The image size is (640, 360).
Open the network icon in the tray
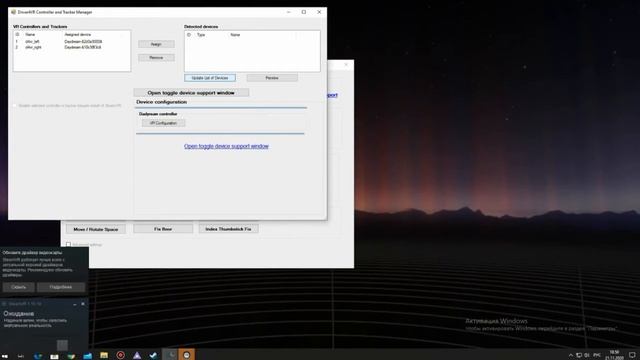pos(579,356)
